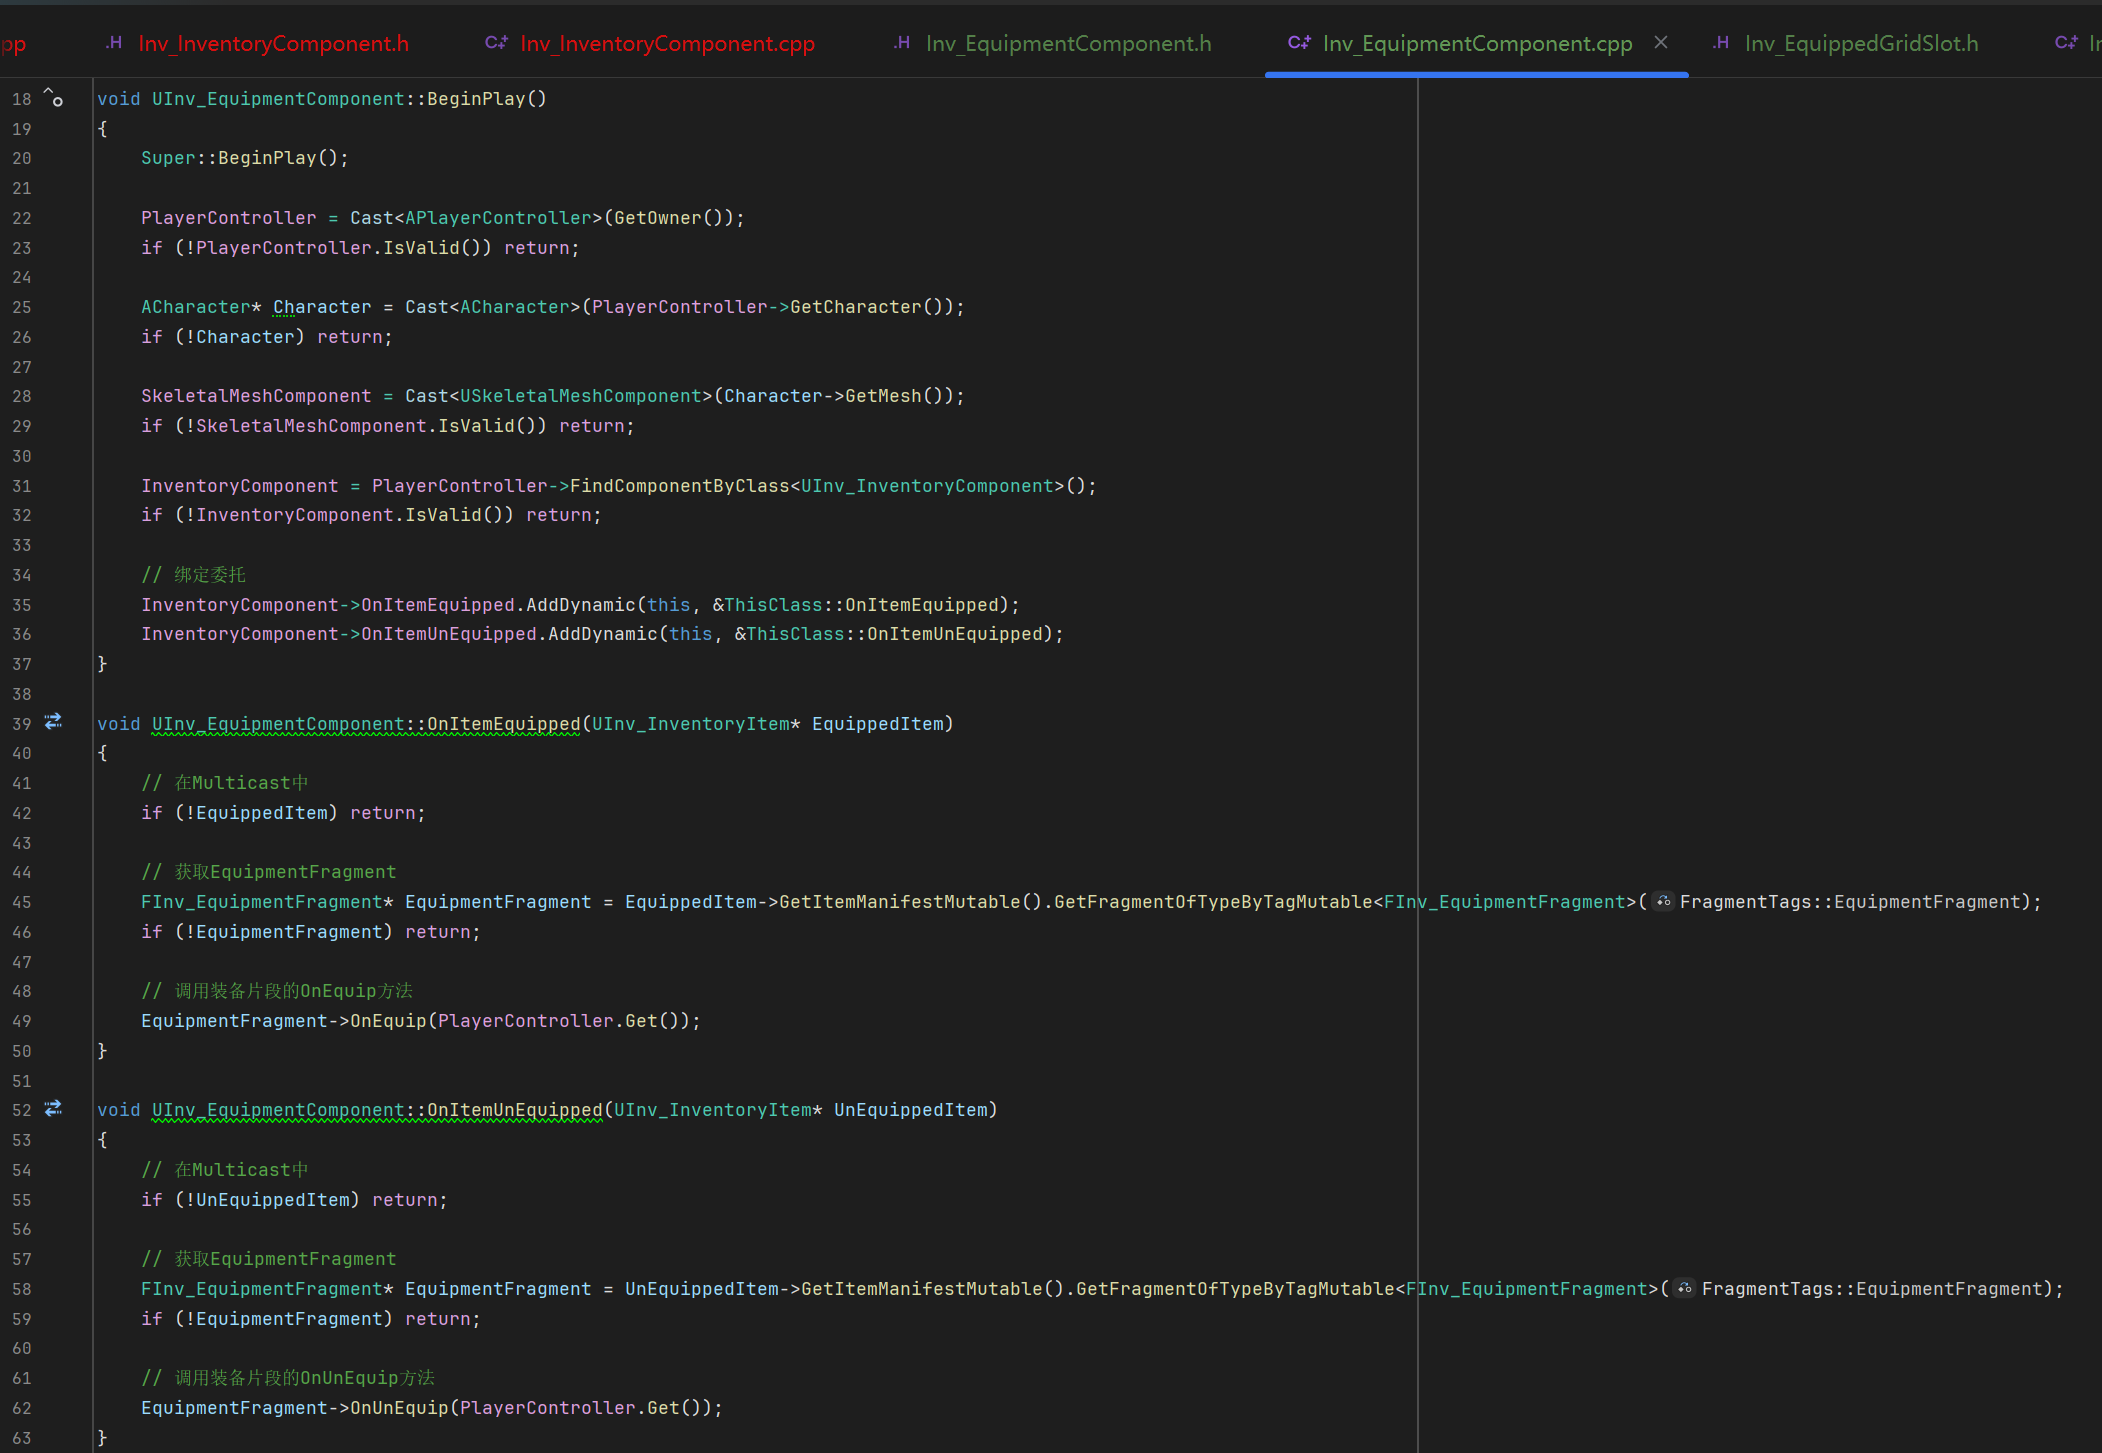
Task: Close the Inv_EquipmentComponent.cpp tab
Action: coord(1661,42)
